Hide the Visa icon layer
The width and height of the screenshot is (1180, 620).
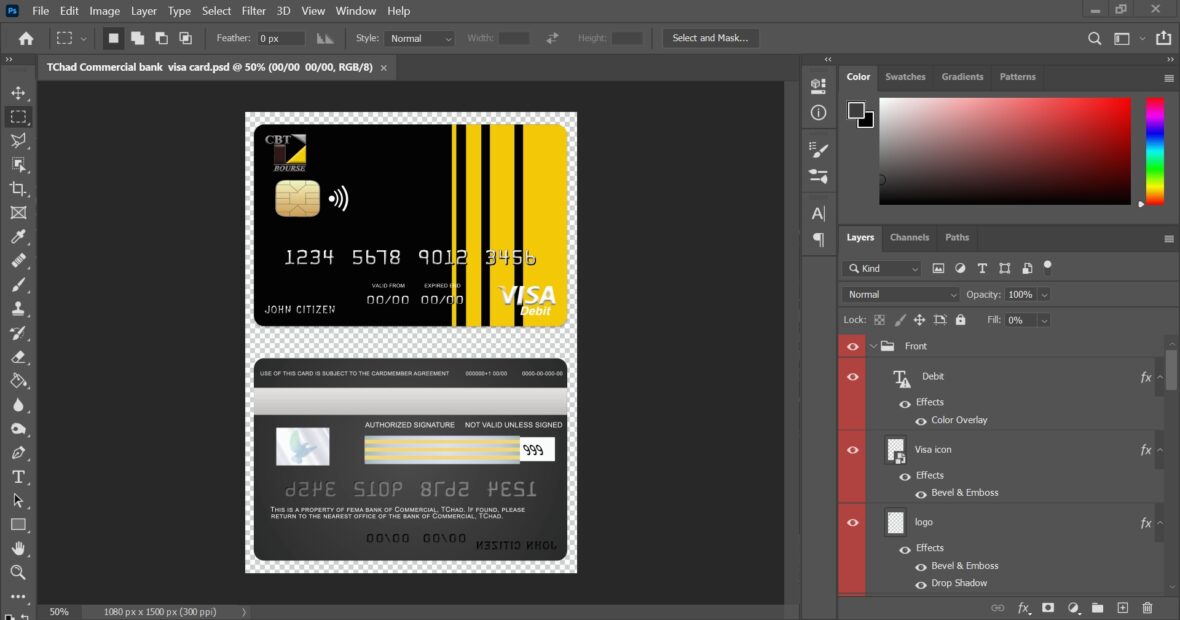(x=852, y=449)
